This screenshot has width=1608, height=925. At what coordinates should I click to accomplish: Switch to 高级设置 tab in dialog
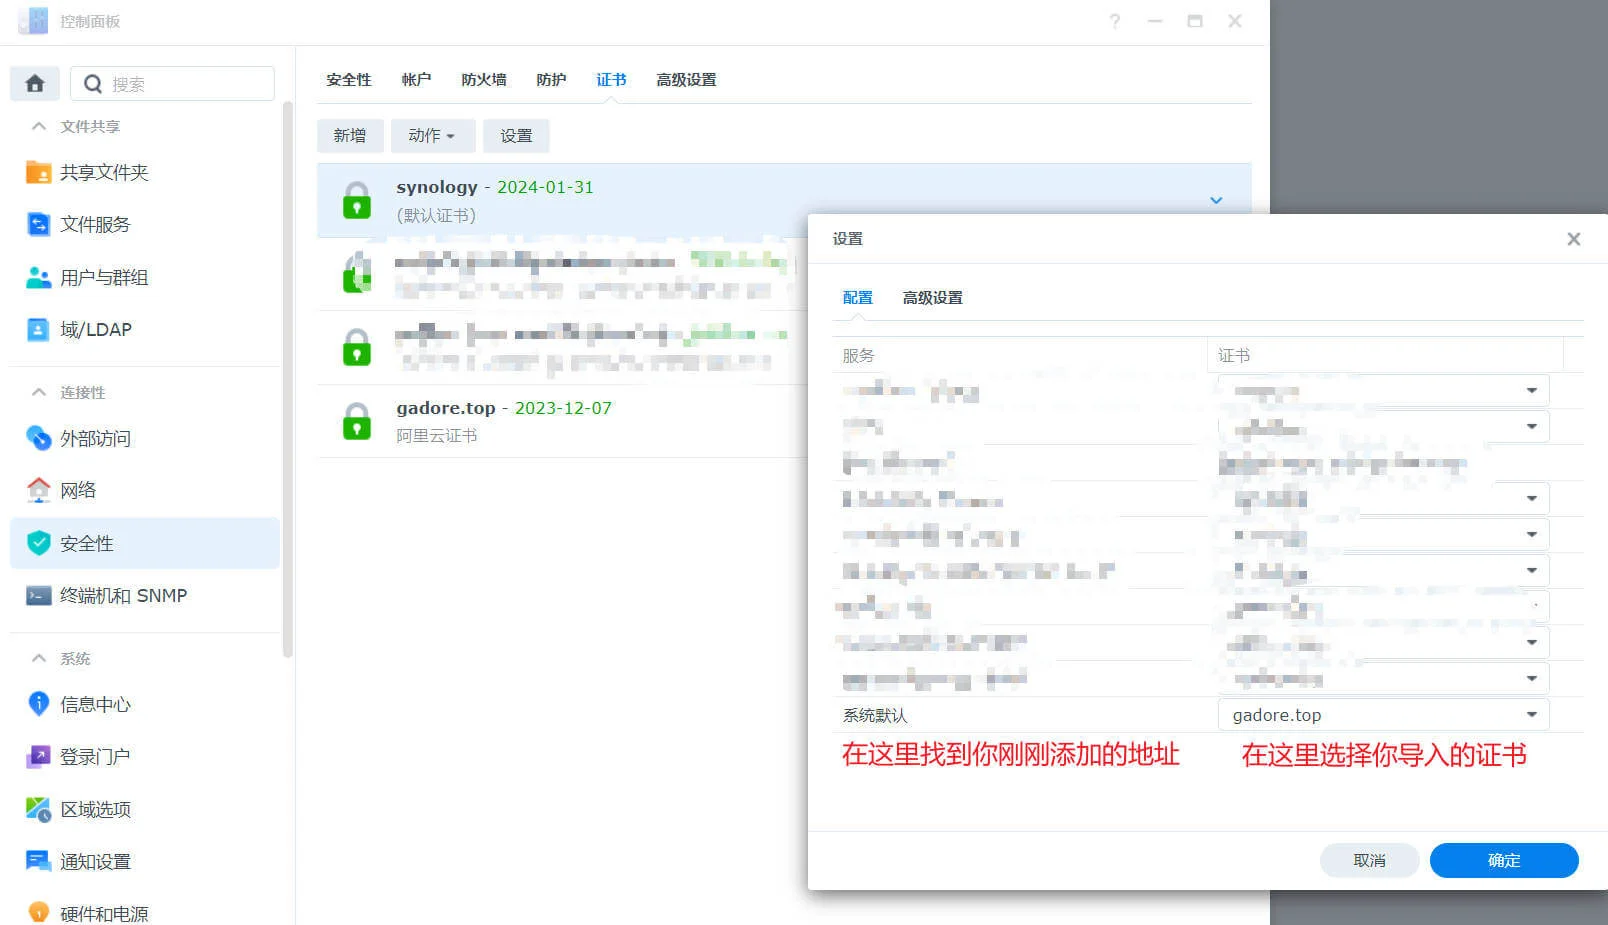[932, 298]
